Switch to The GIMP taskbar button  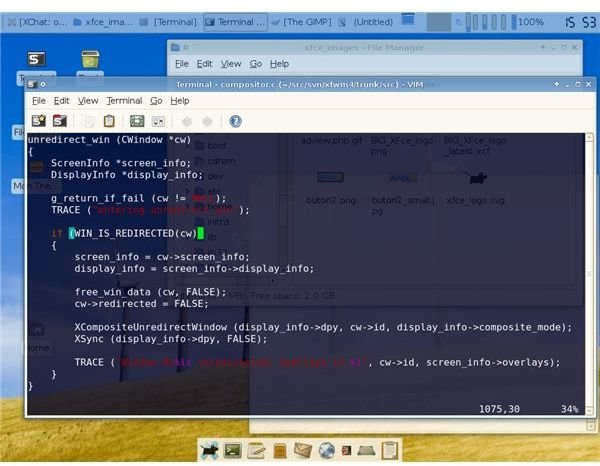point(301,22)
